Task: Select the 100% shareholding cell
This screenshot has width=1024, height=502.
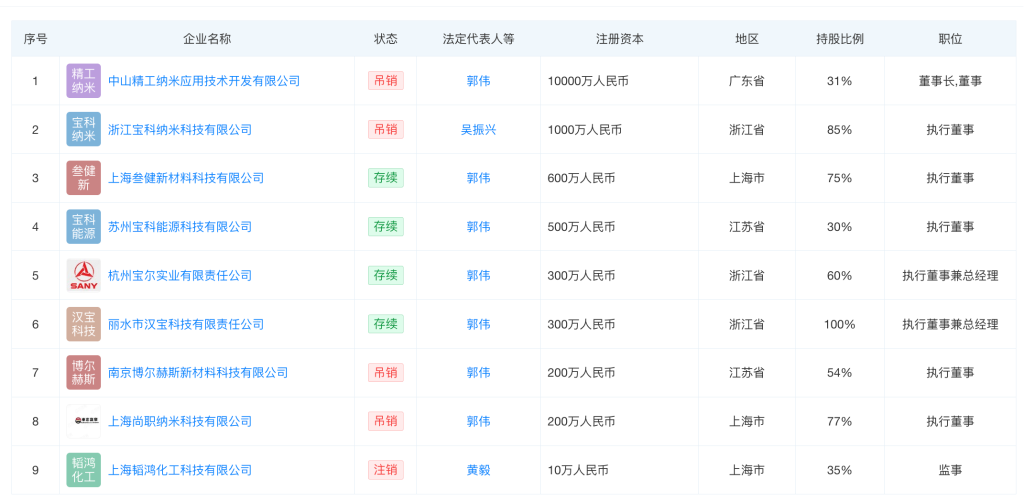Action: pyautogui.click(x=840, y=324)
